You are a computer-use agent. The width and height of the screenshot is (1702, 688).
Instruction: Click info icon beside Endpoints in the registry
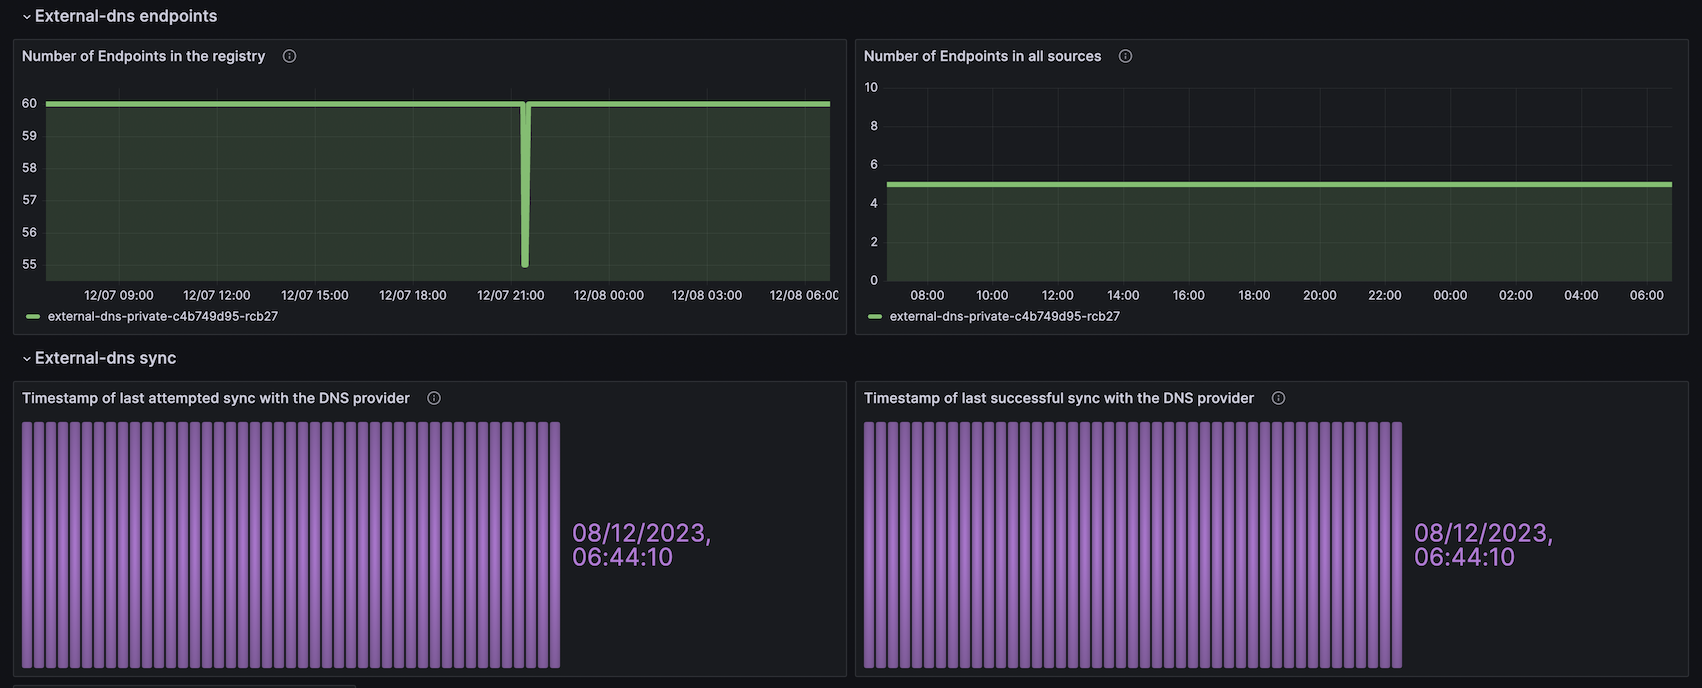click(x=289, y=56)
